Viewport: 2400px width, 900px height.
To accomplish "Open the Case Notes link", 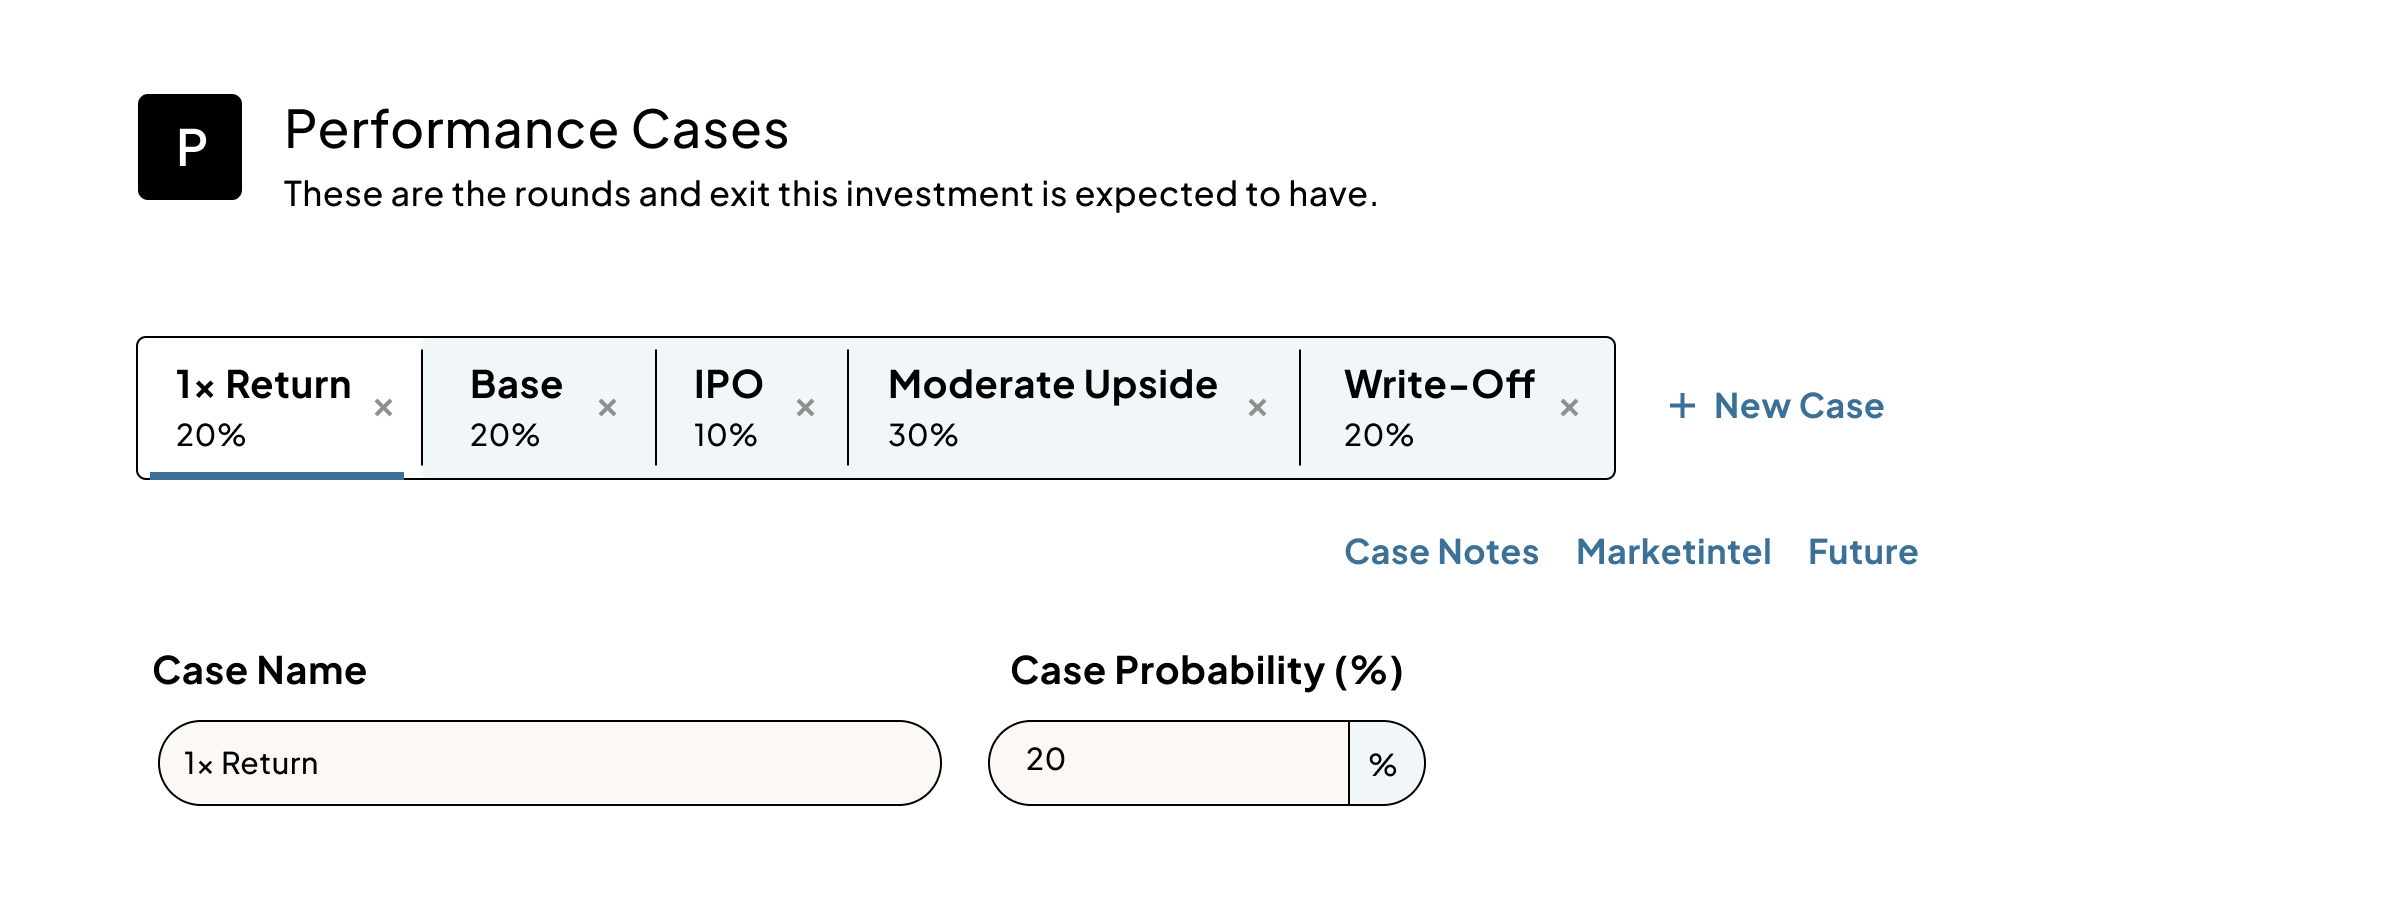I will point(1441,552).
